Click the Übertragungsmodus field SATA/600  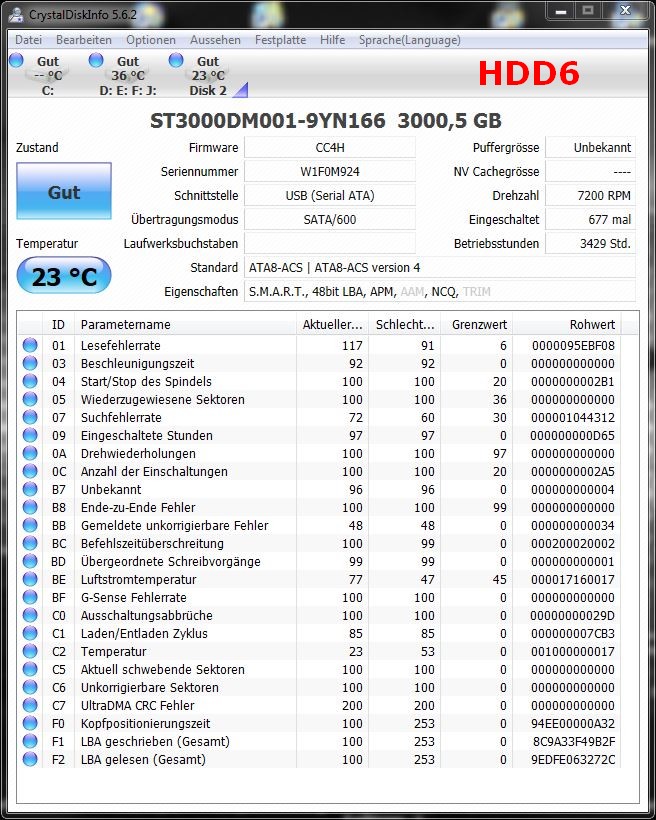[330, 220]
